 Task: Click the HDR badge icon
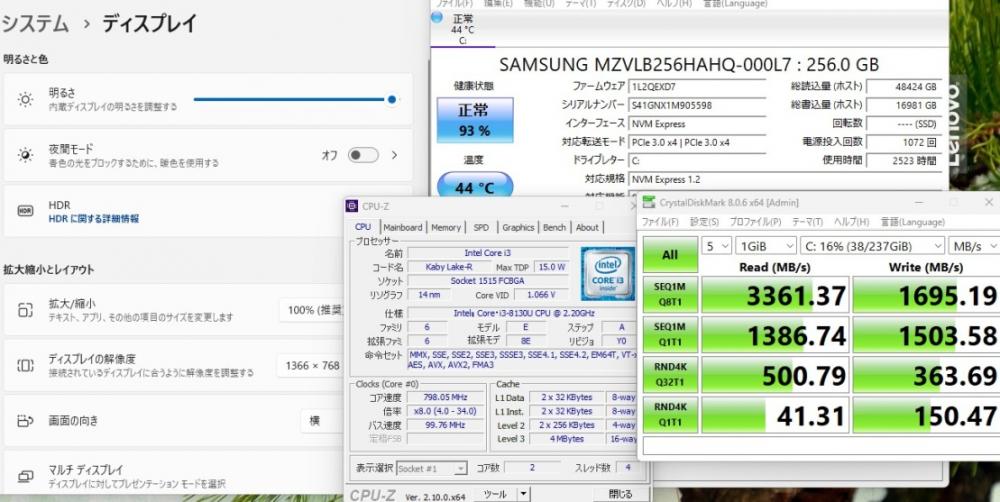[26, 211]
